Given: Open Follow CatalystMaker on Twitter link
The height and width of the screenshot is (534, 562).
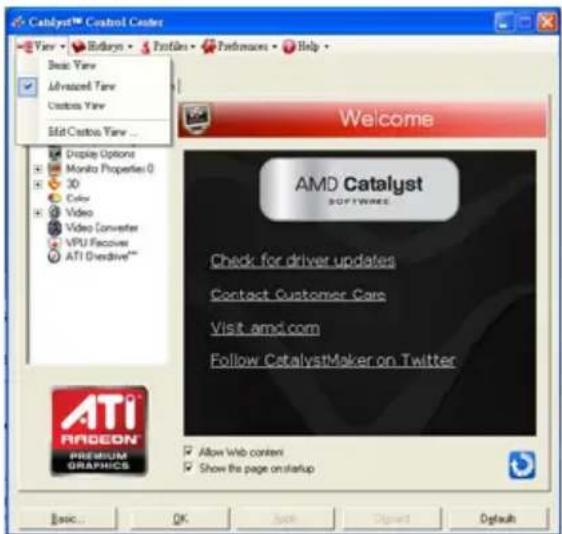Looking at the screenshot, I should pyautogui.click(x=333, y=360).
